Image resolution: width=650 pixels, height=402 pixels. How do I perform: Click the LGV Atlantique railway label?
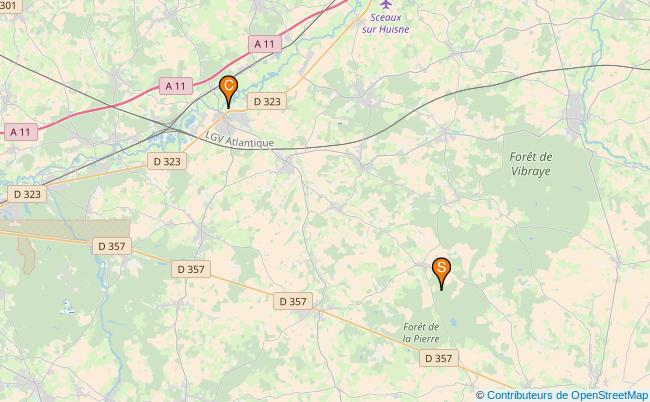click(240, 139)
